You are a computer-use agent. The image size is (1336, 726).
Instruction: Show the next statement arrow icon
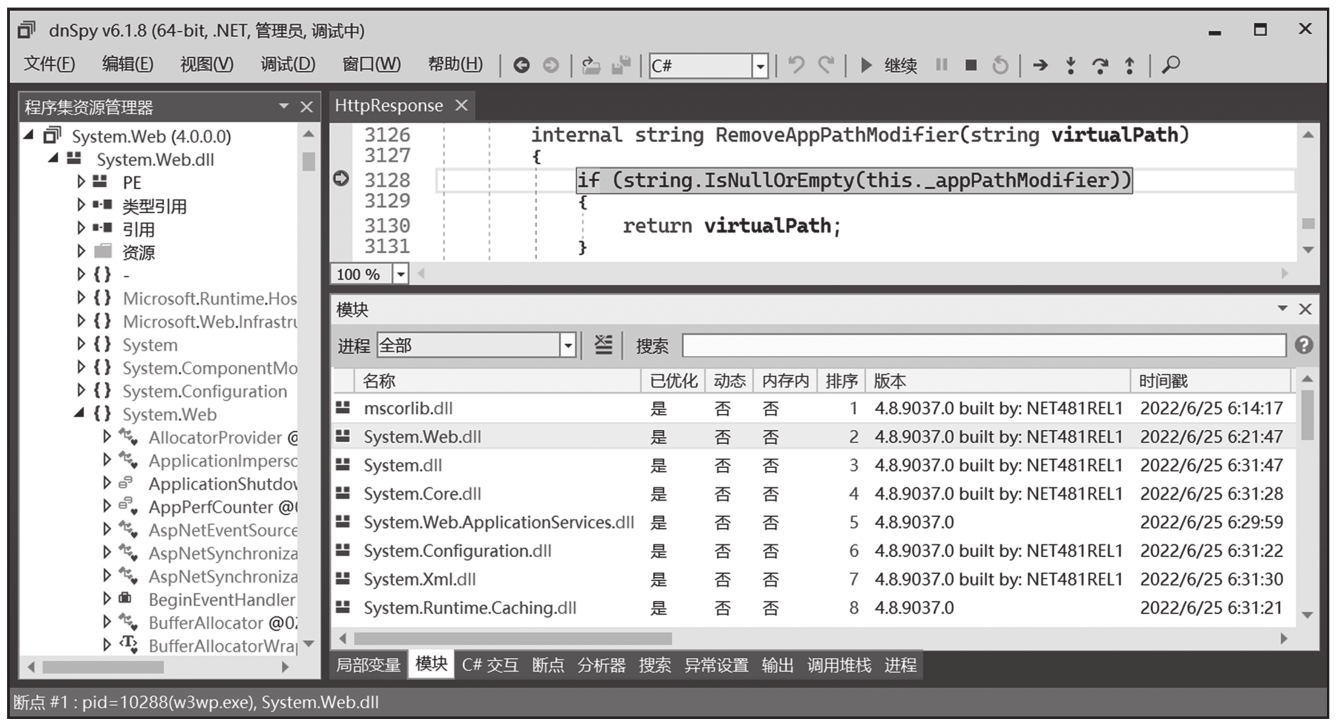coord(1040,65)
